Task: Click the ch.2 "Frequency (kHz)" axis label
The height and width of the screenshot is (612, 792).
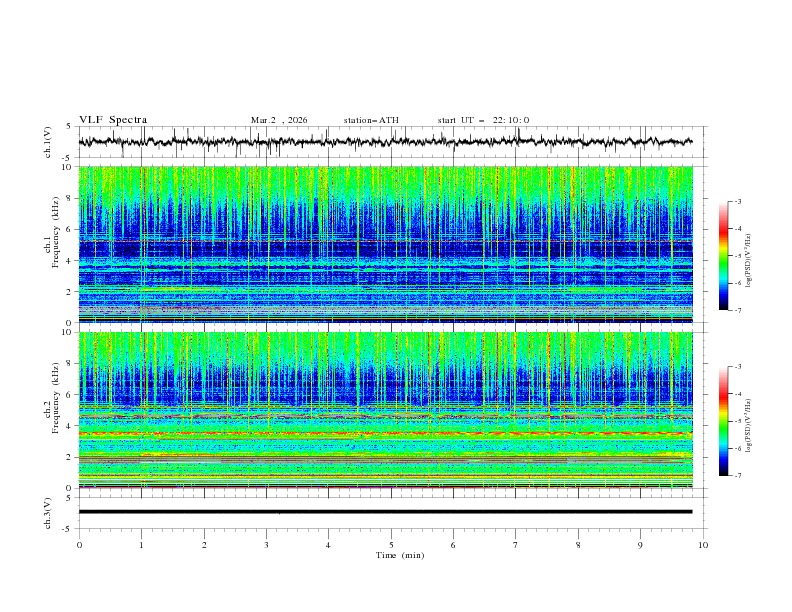Action: pos(56,398)
